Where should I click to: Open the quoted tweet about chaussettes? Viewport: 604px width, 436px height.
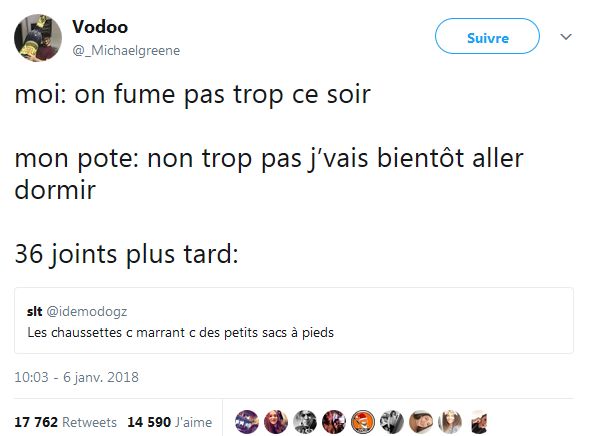(294, 320)
